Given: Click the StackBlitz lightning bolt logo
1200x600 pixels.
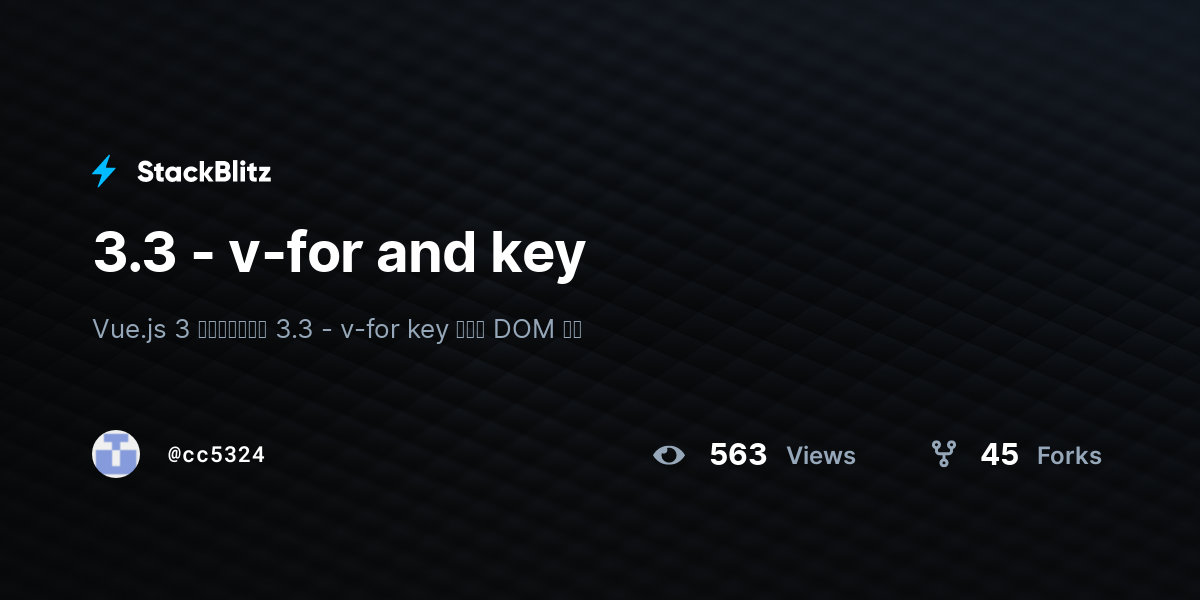Looking at the screenshot, I should click(x=104, y=171).
